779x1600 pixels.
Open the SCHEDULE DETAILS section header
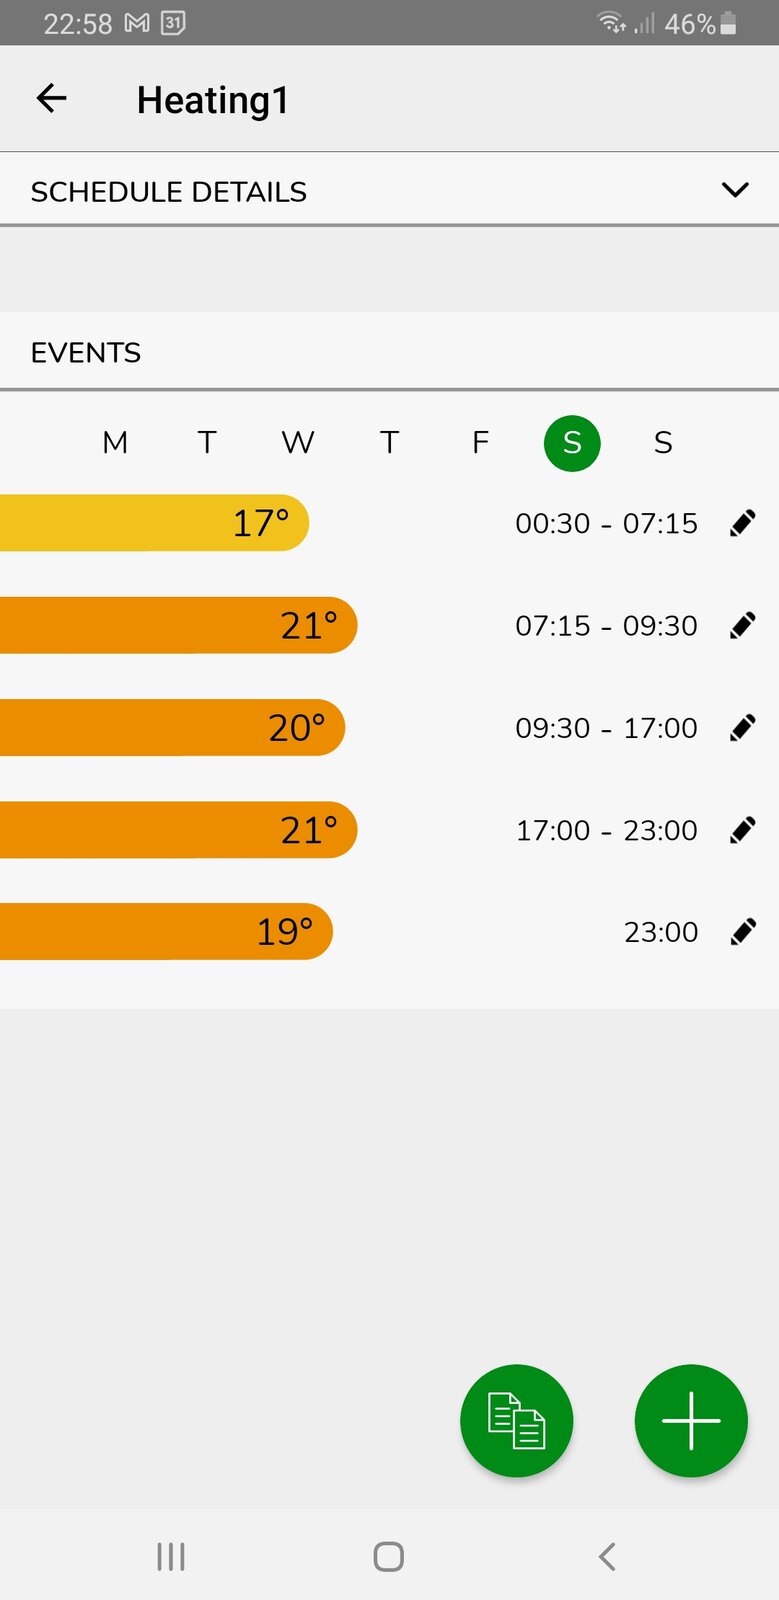(x=169, y=191)
